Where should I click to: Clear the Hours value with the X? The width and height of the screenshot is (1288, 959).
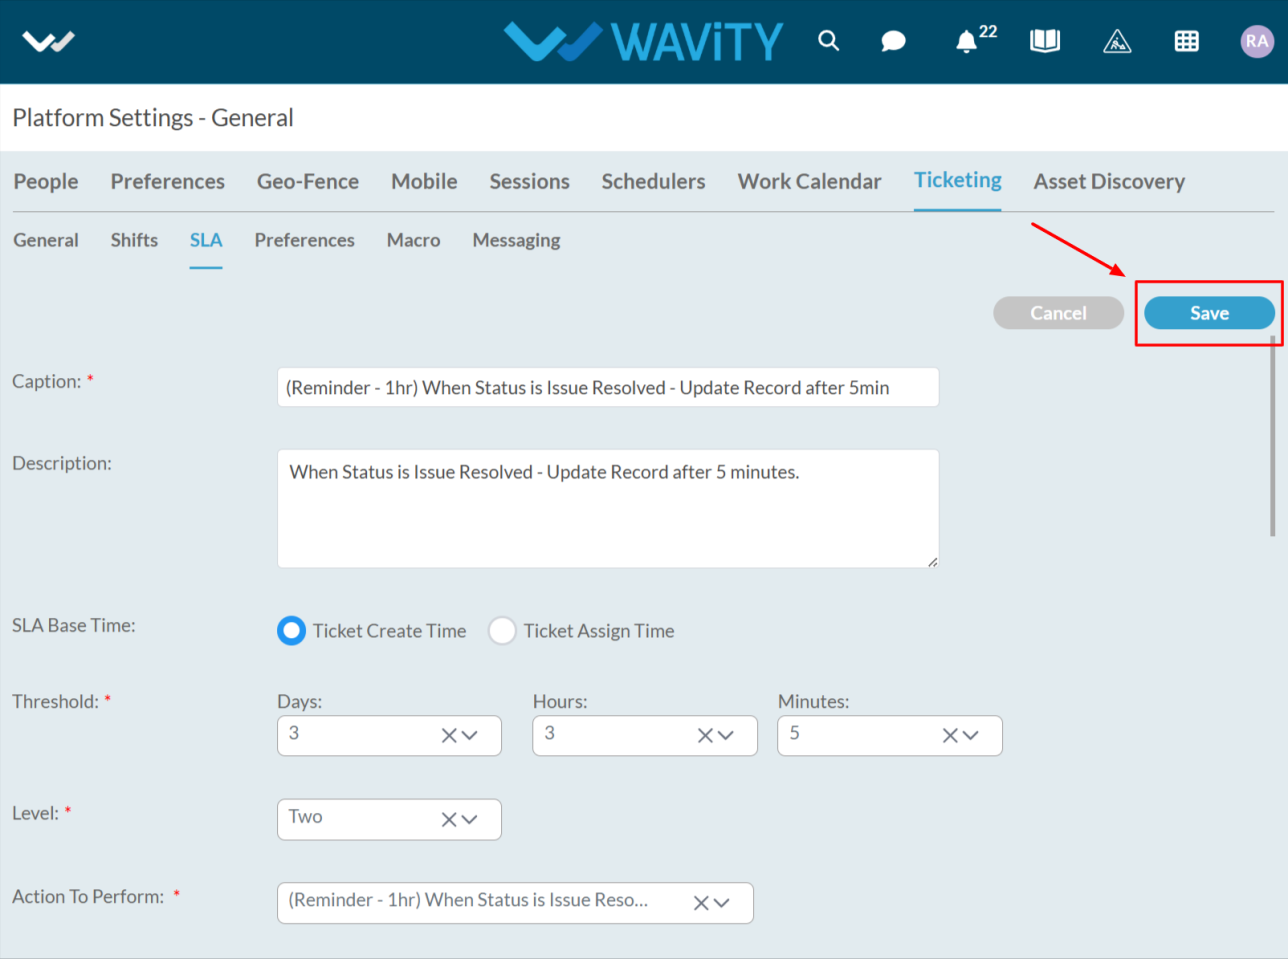(x=705, y=735)
